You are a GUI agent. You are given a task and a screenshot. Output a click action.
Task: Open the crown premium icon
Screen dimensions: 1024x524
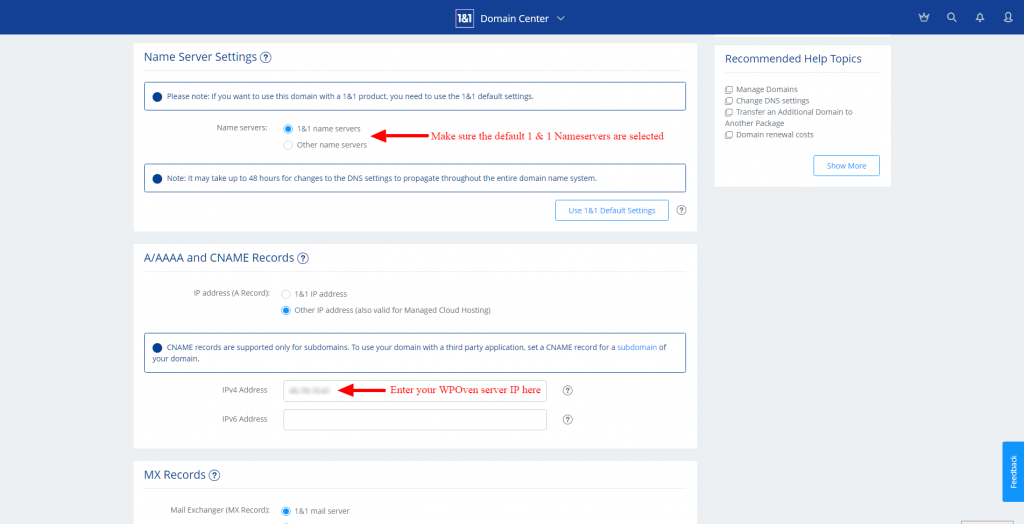[x=923, y=18]
